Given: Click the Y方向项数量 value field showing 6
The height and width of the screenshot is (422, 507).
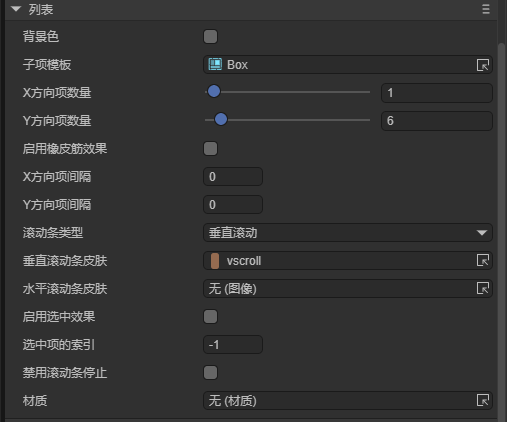Looking at the screenshot, I should (x=437, y=121).
